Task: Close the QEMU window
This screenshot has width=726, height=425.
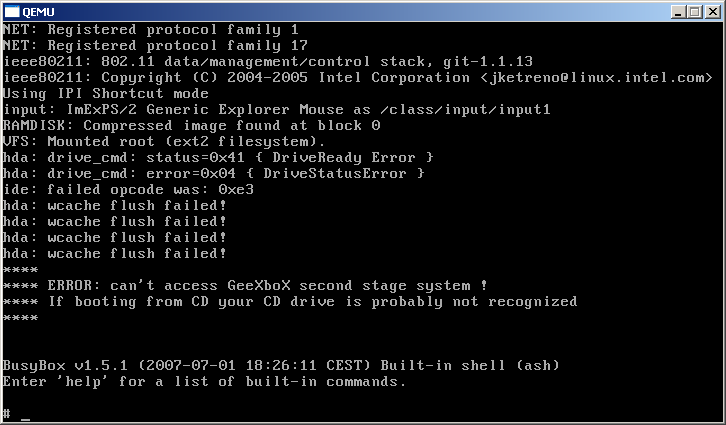Action: [x=711, y=11]
